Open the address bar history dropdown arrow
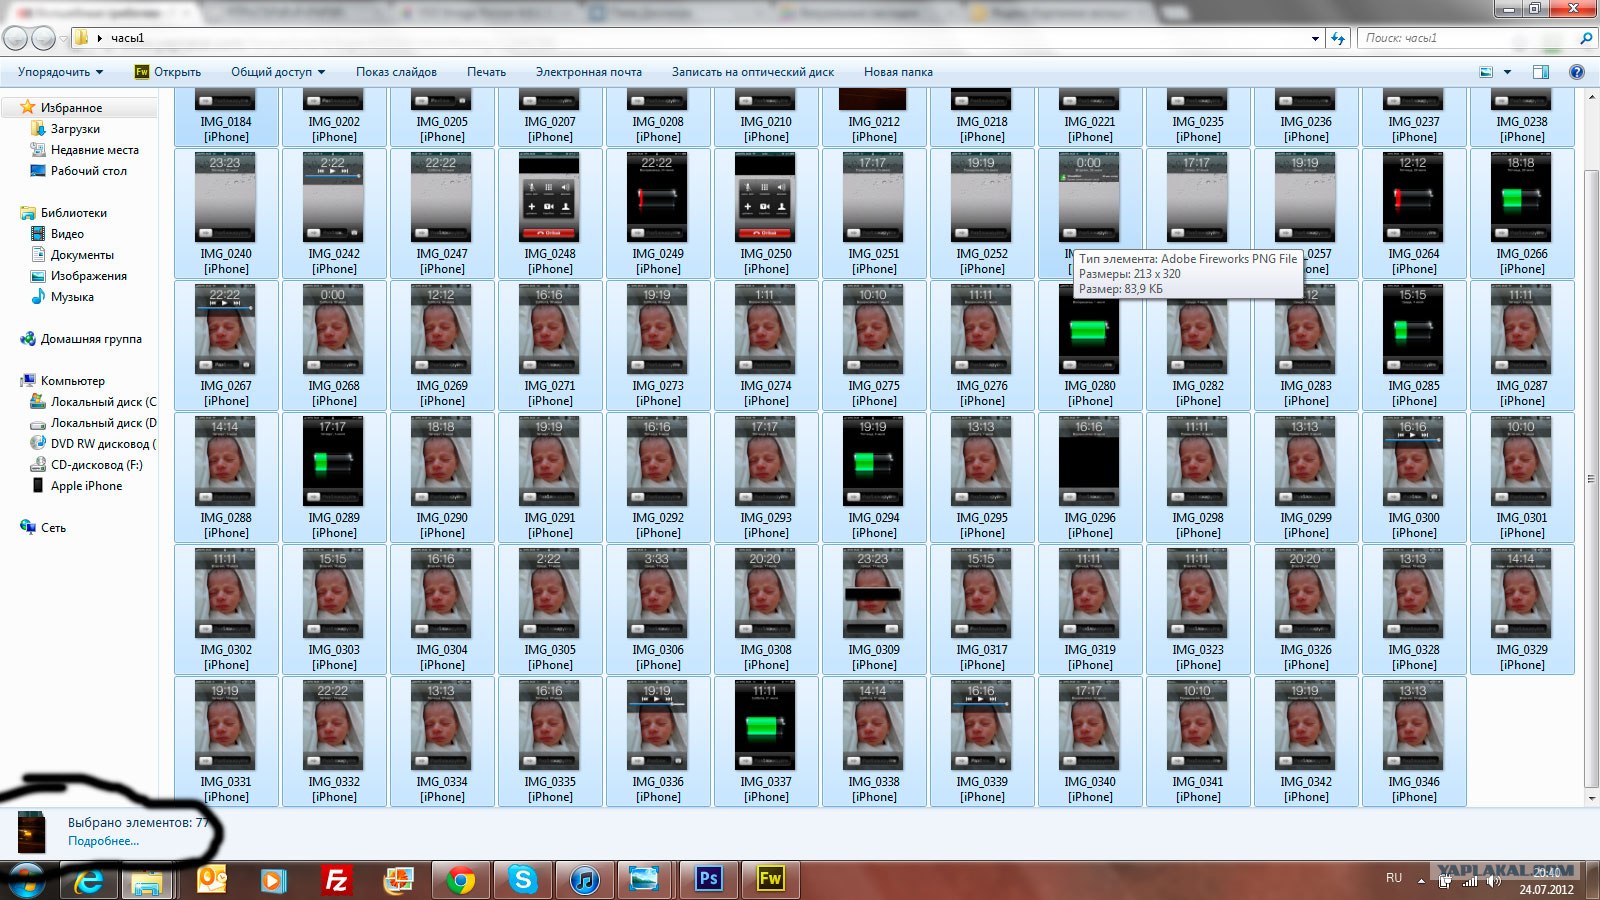The width and height of the screenshot is (1600, 900). click(x=1315, y=38)
